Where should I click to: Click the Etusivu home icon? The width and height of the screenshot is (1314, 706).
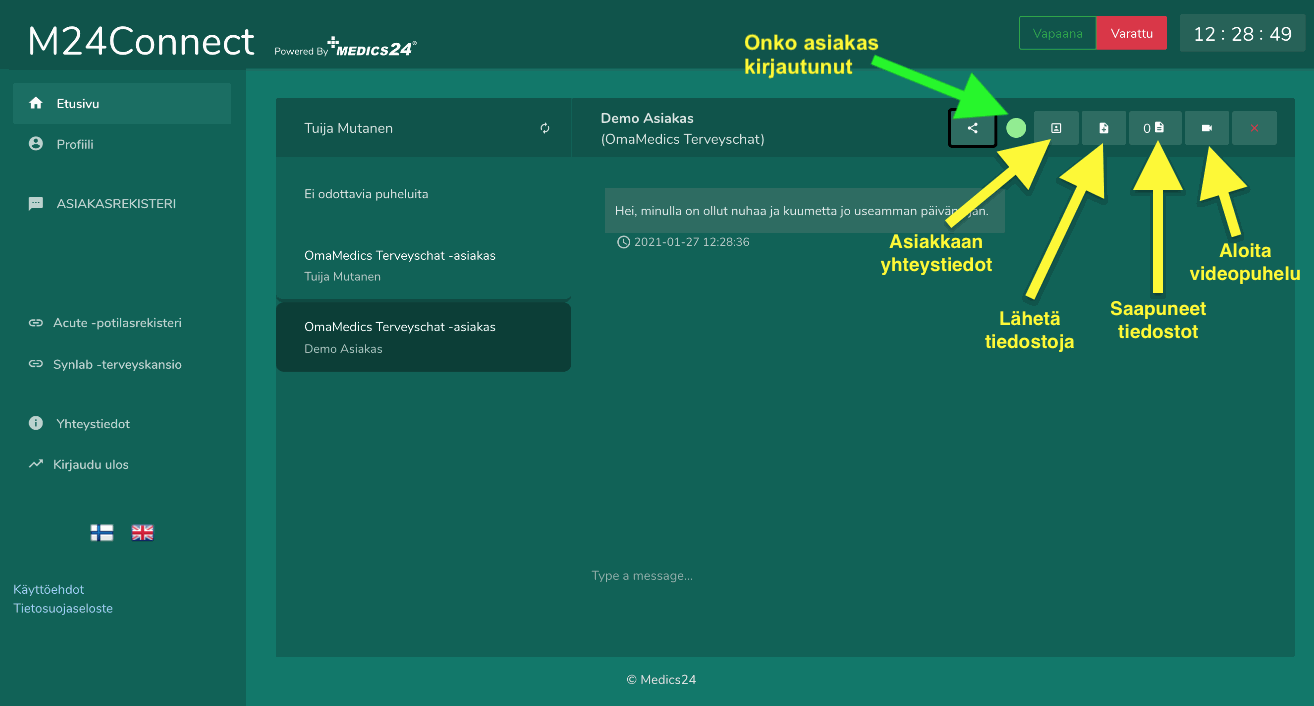point(36,103)
